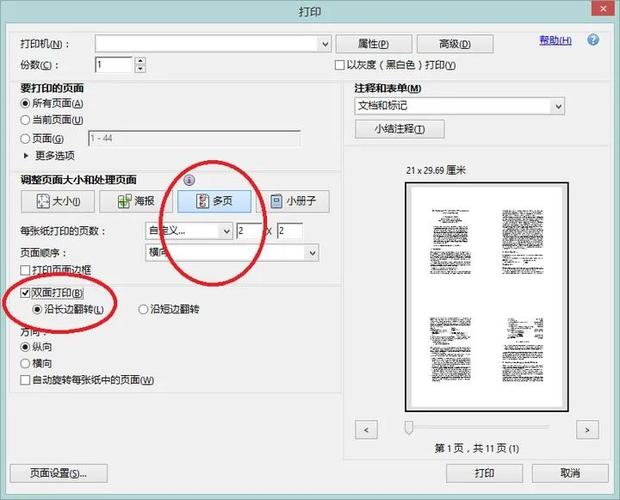Enable 自动旋转每张纸中的页面(W) checkbox

[x=25, y=380]
